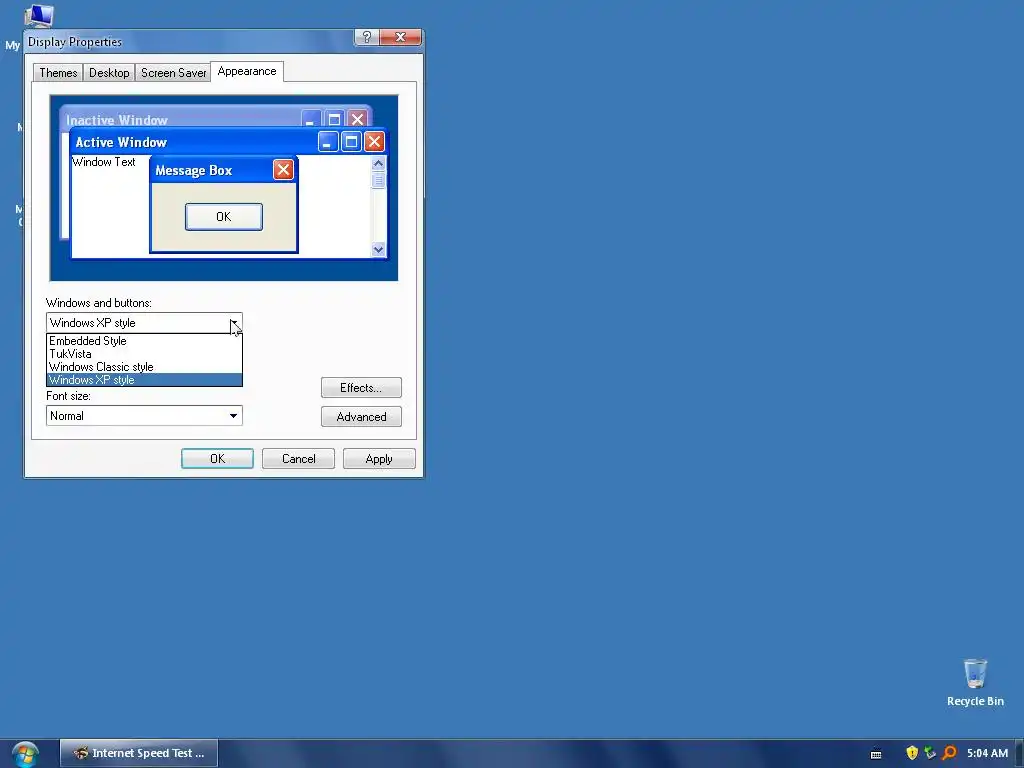Confirm with the dialog OK button
This screenshot has width=1024, height=768.
217,458
